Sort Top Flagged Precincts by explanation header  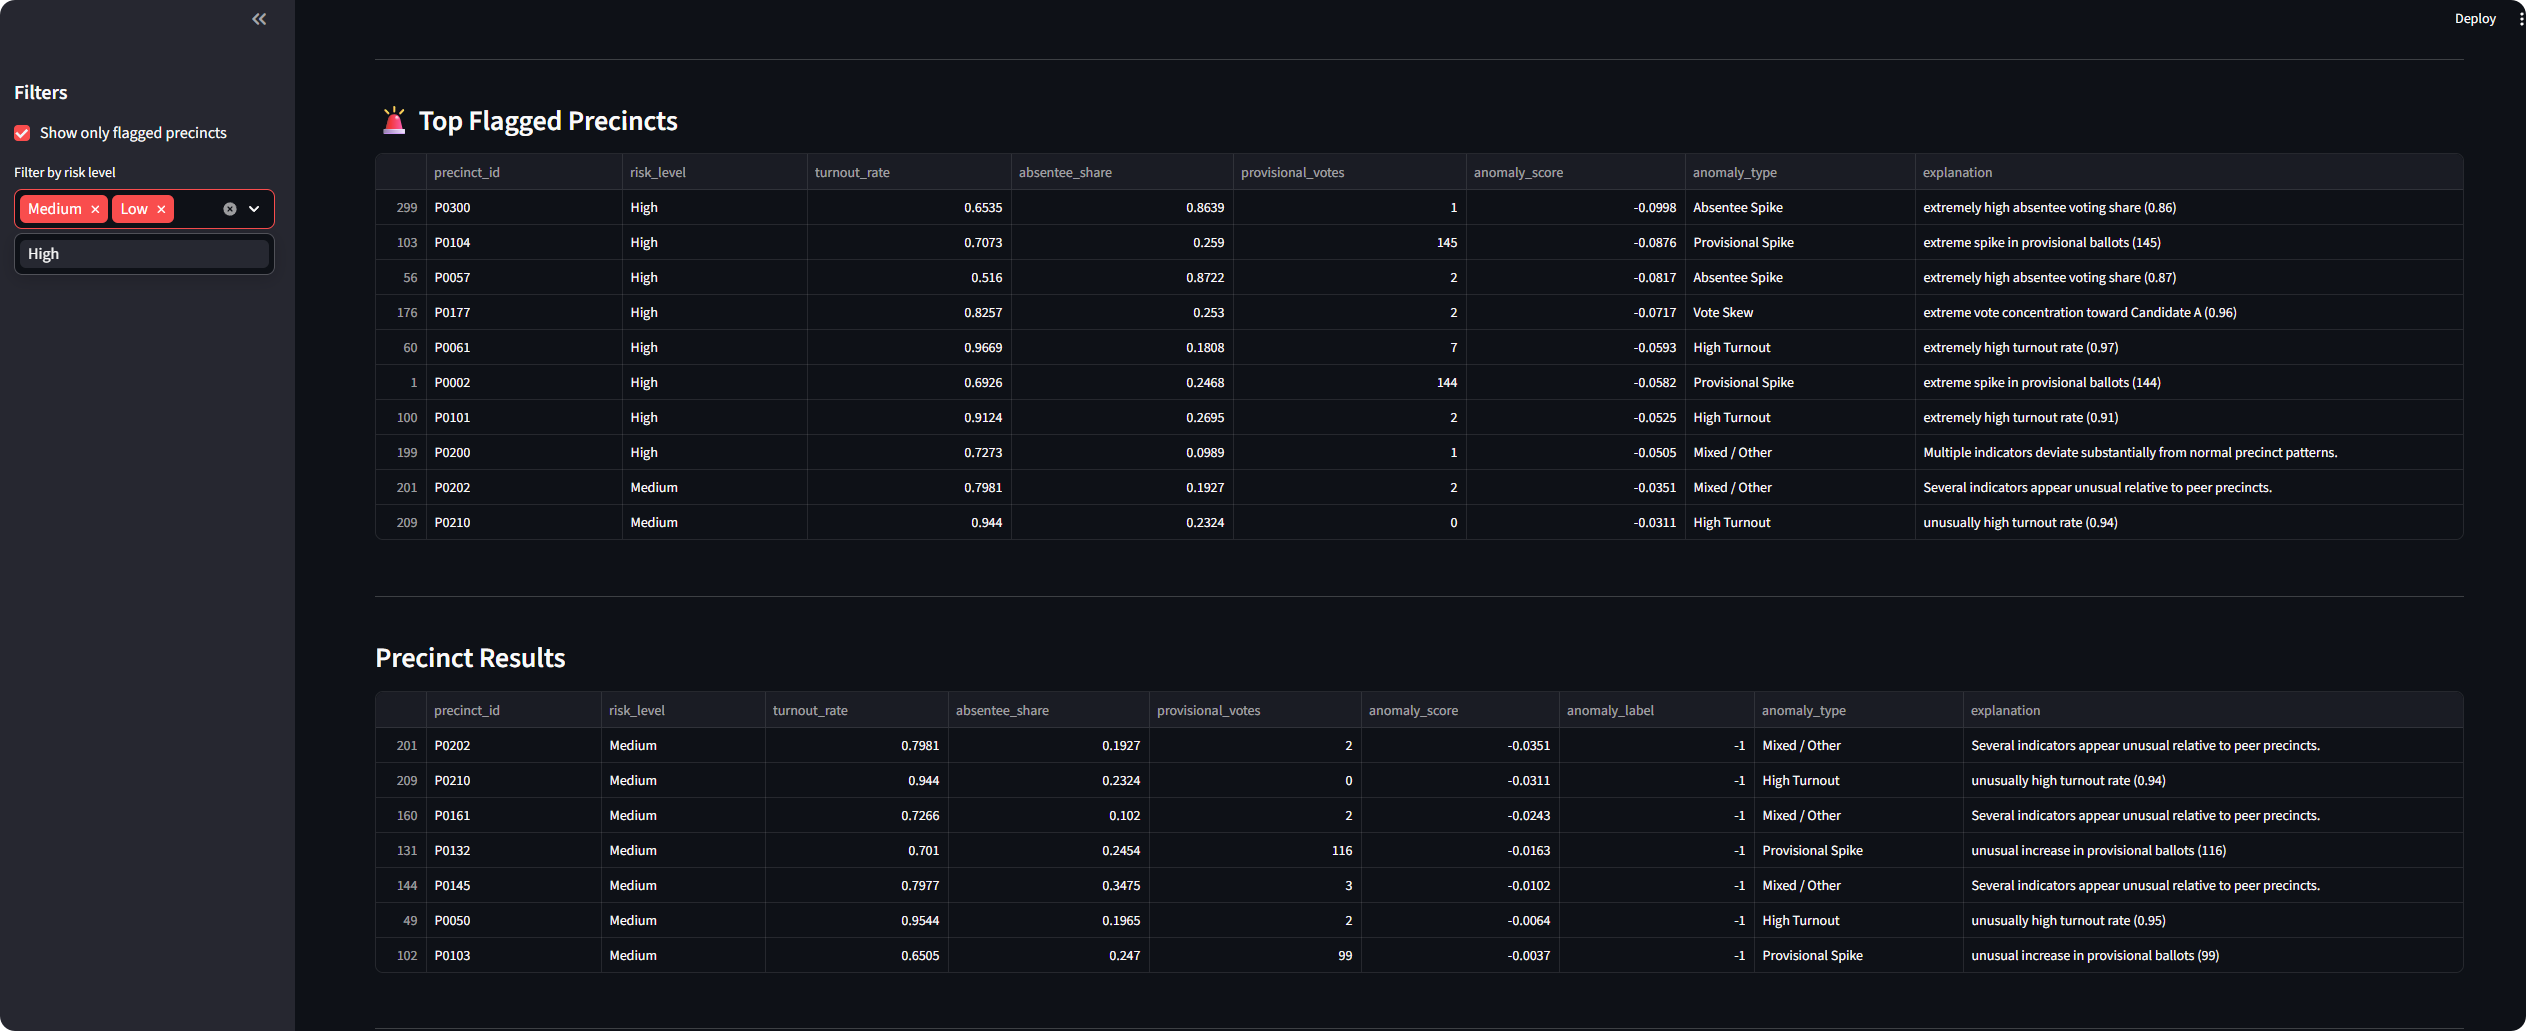tap(2189, 172)
